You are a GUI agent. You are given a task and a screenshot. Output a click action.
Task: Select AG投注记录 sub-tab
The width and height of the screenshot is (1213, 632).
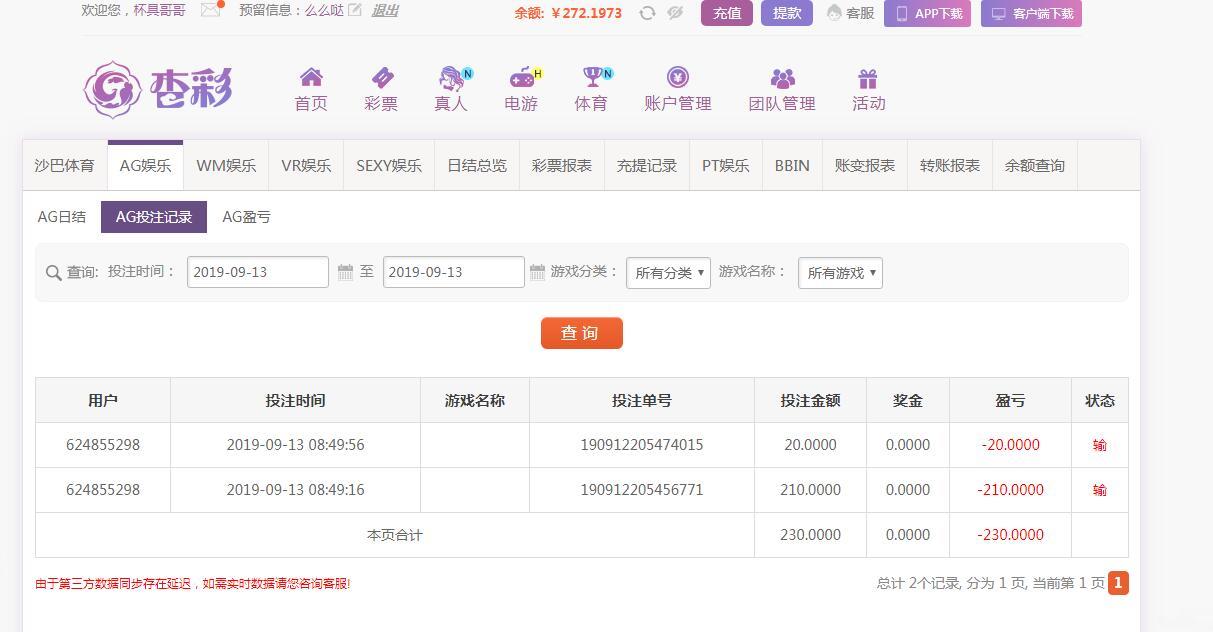click(154, 217)
